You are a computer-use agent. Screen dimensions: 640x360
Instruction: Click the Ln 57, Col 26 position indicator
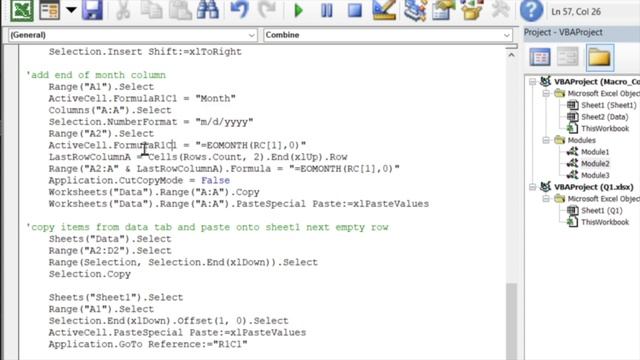[x=576, y=12]
